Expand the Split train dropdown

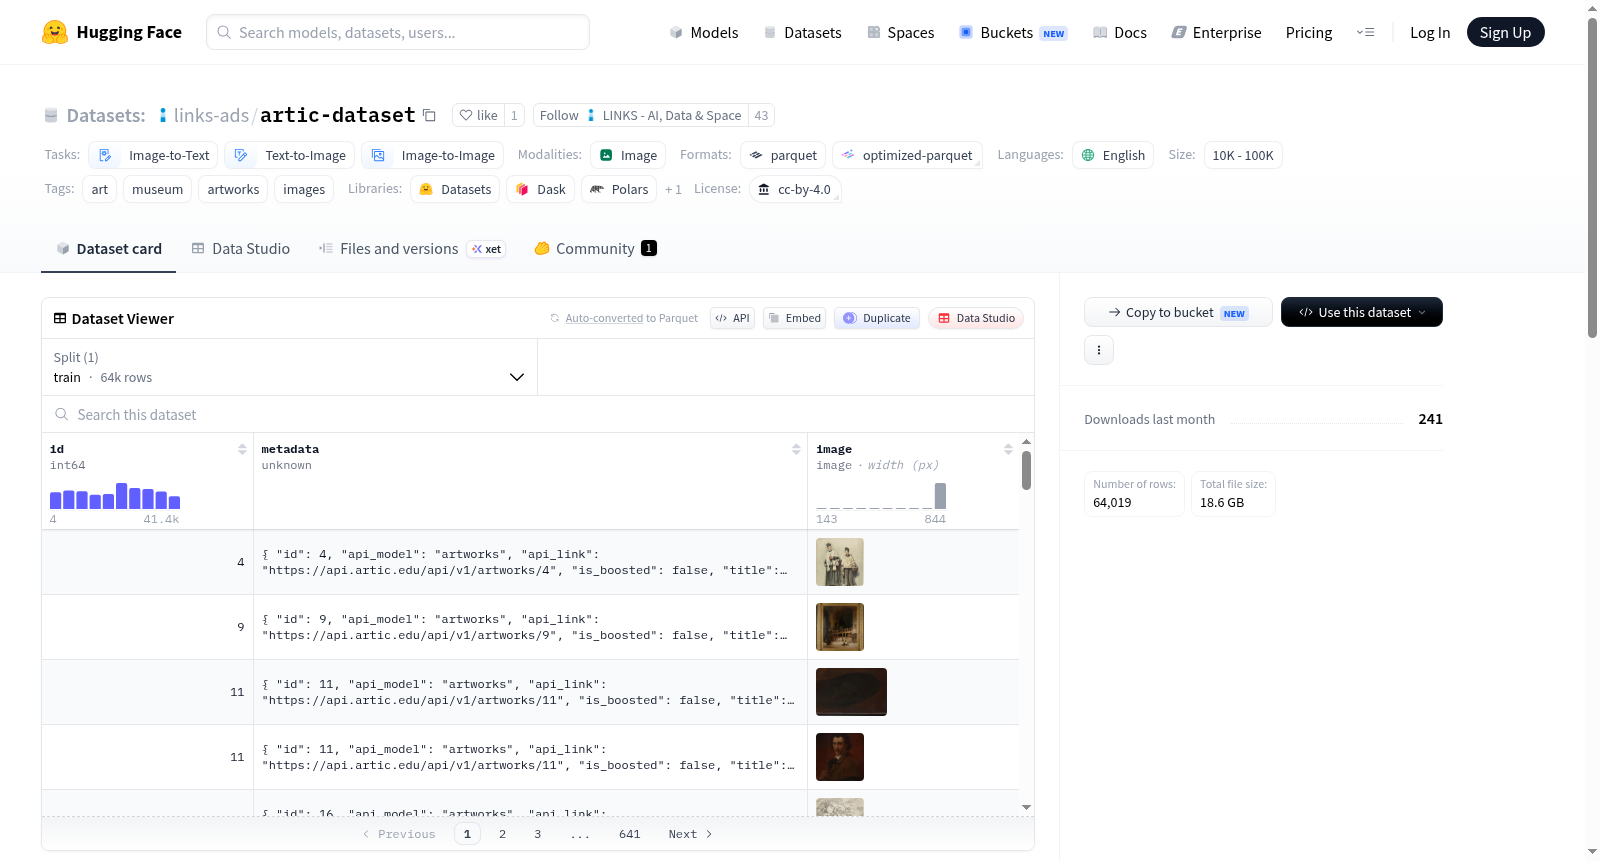[x=290, y=367]
